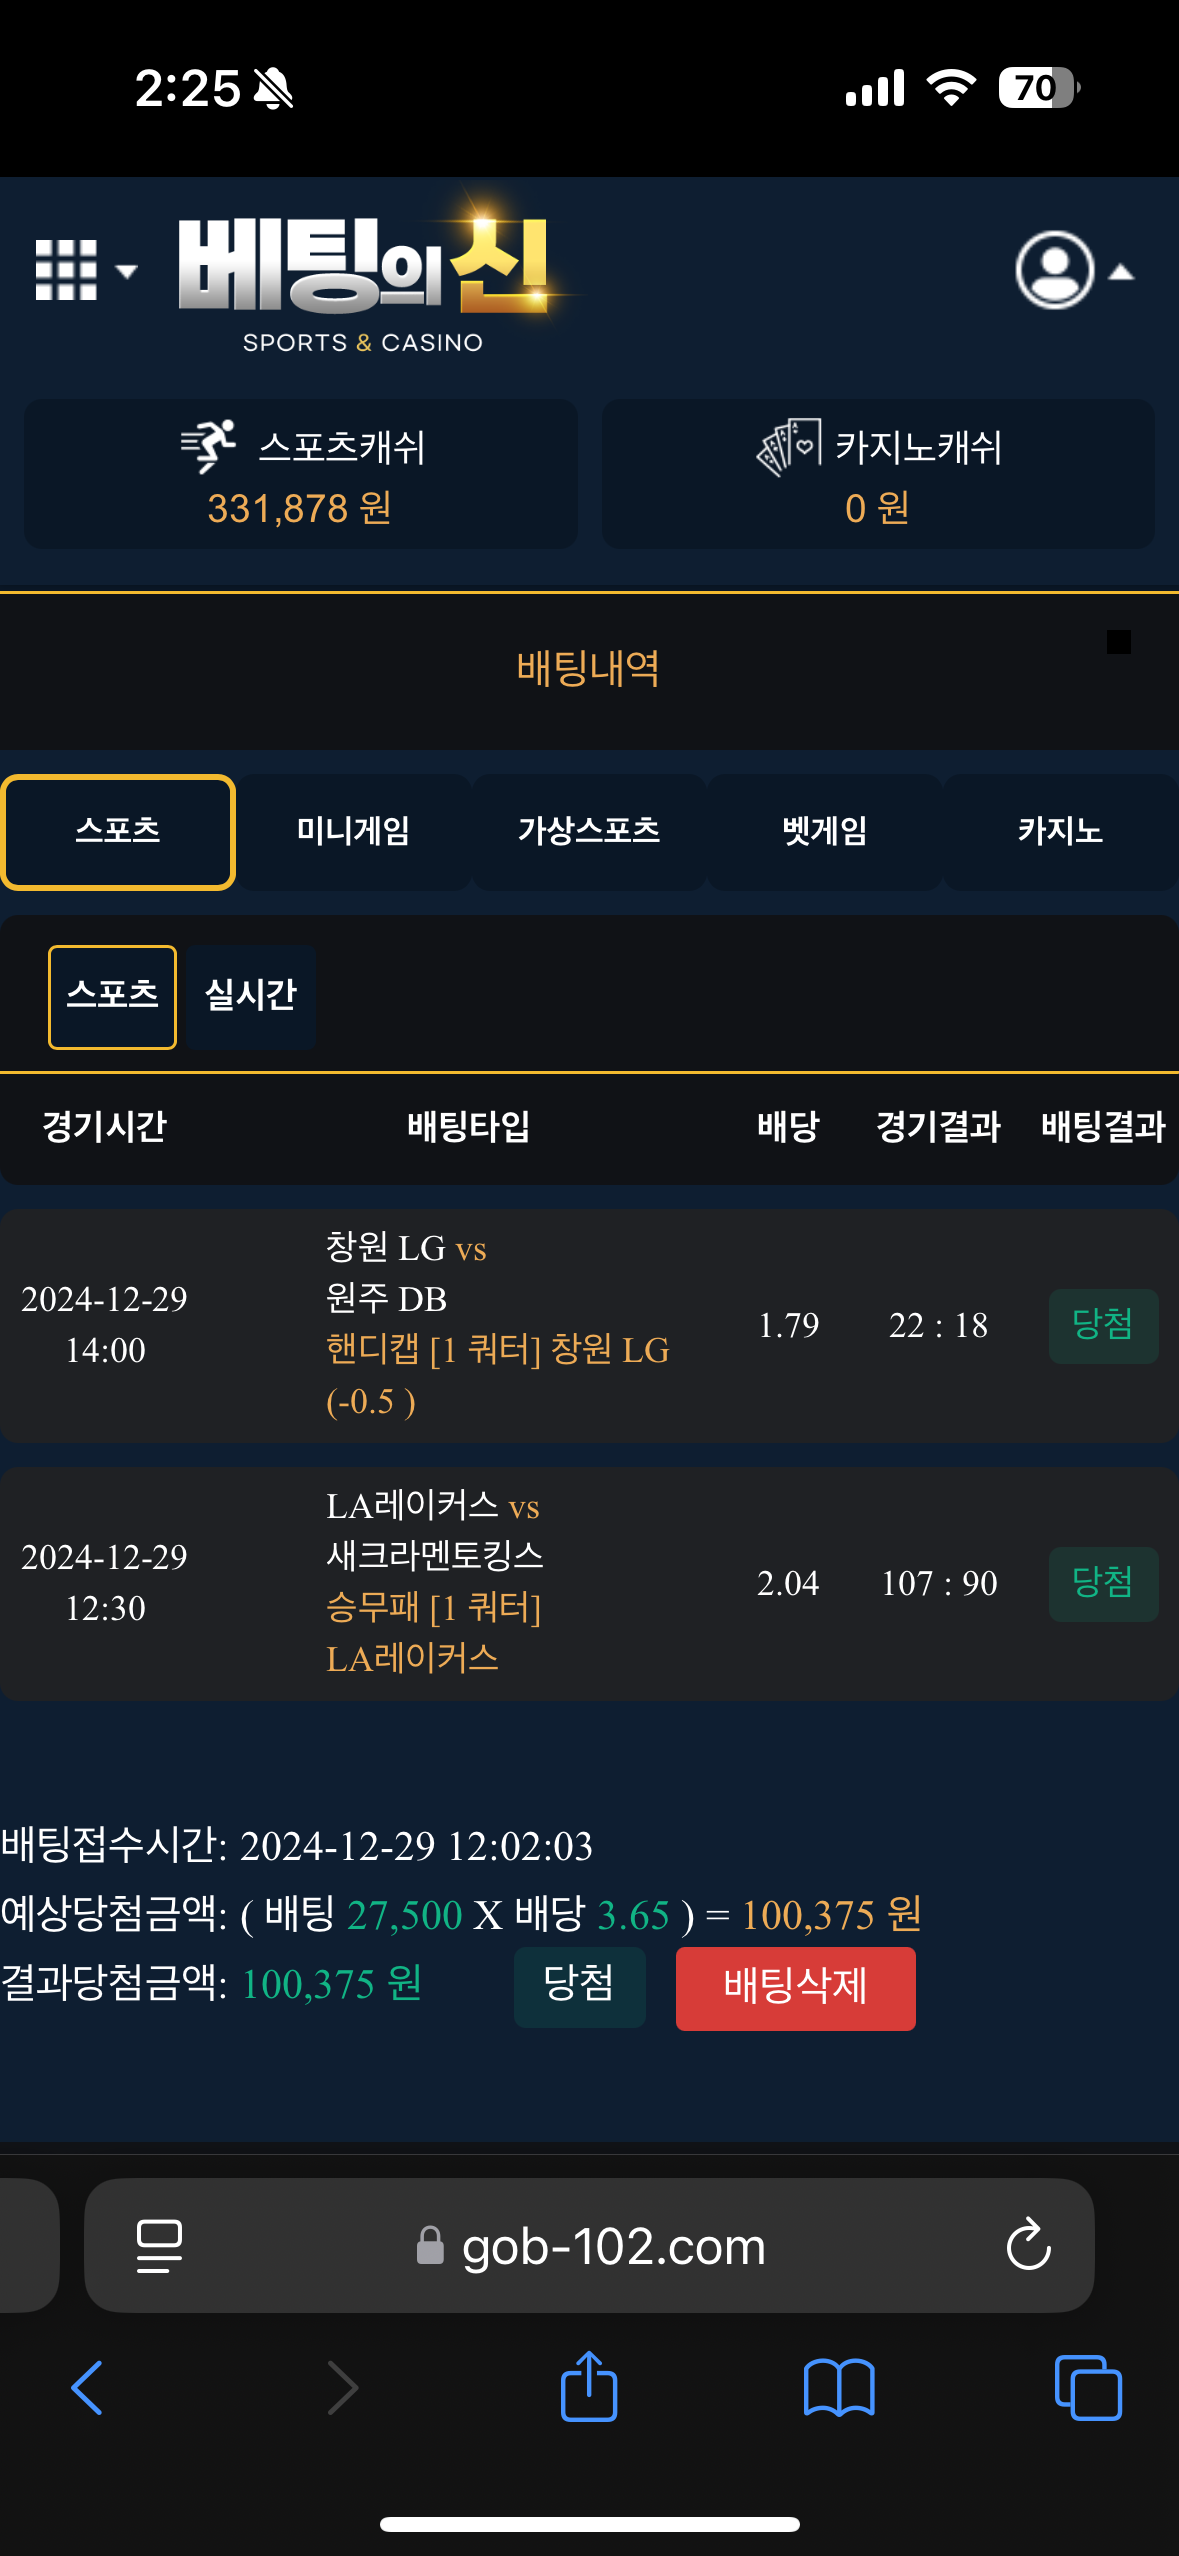Expand the arrow next to profile icon
Viewport: 1179px width, 2556px height.
click(1122, 272)
